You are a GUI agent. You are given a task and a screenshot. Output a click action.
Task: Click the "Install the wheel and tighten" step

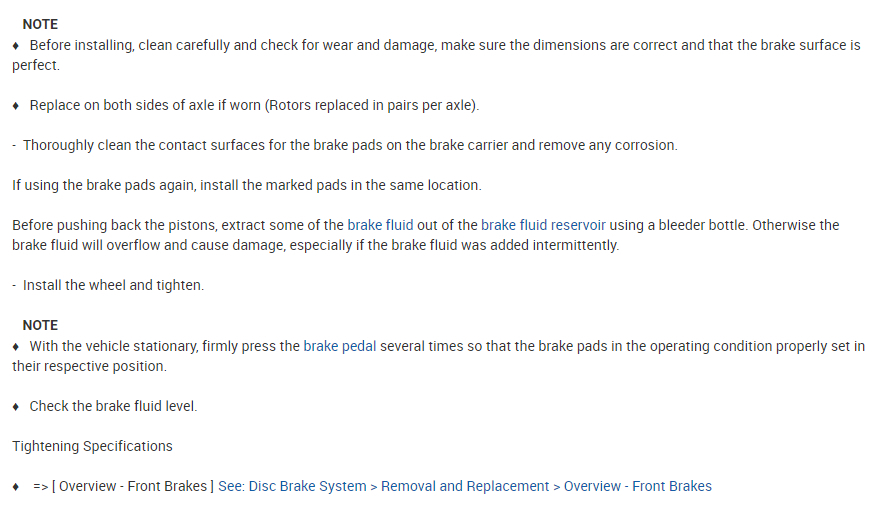(x=113, y=286)
